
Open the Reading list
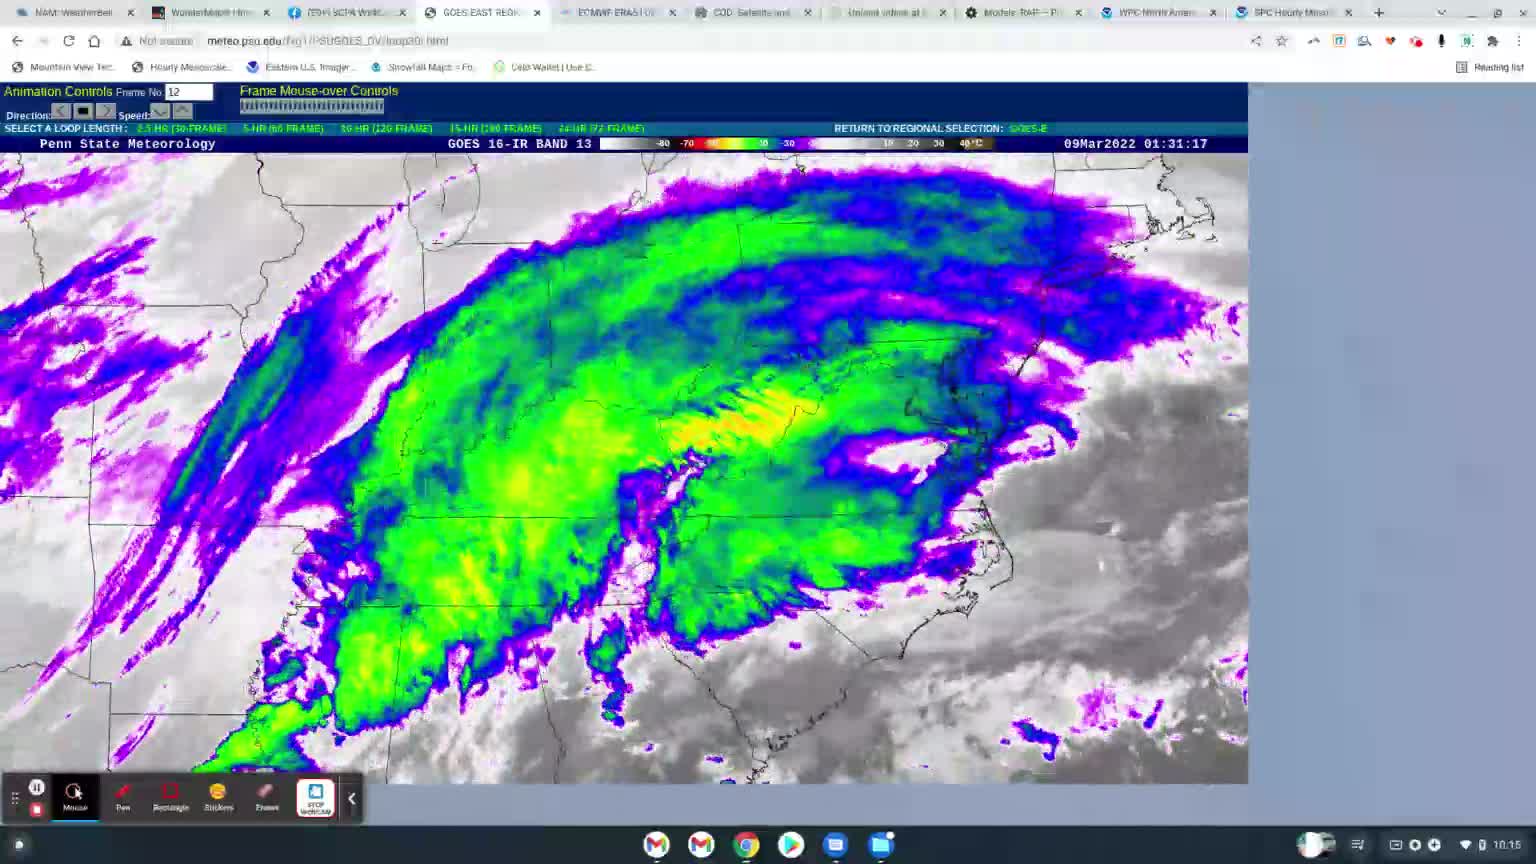pos(1490,67)
